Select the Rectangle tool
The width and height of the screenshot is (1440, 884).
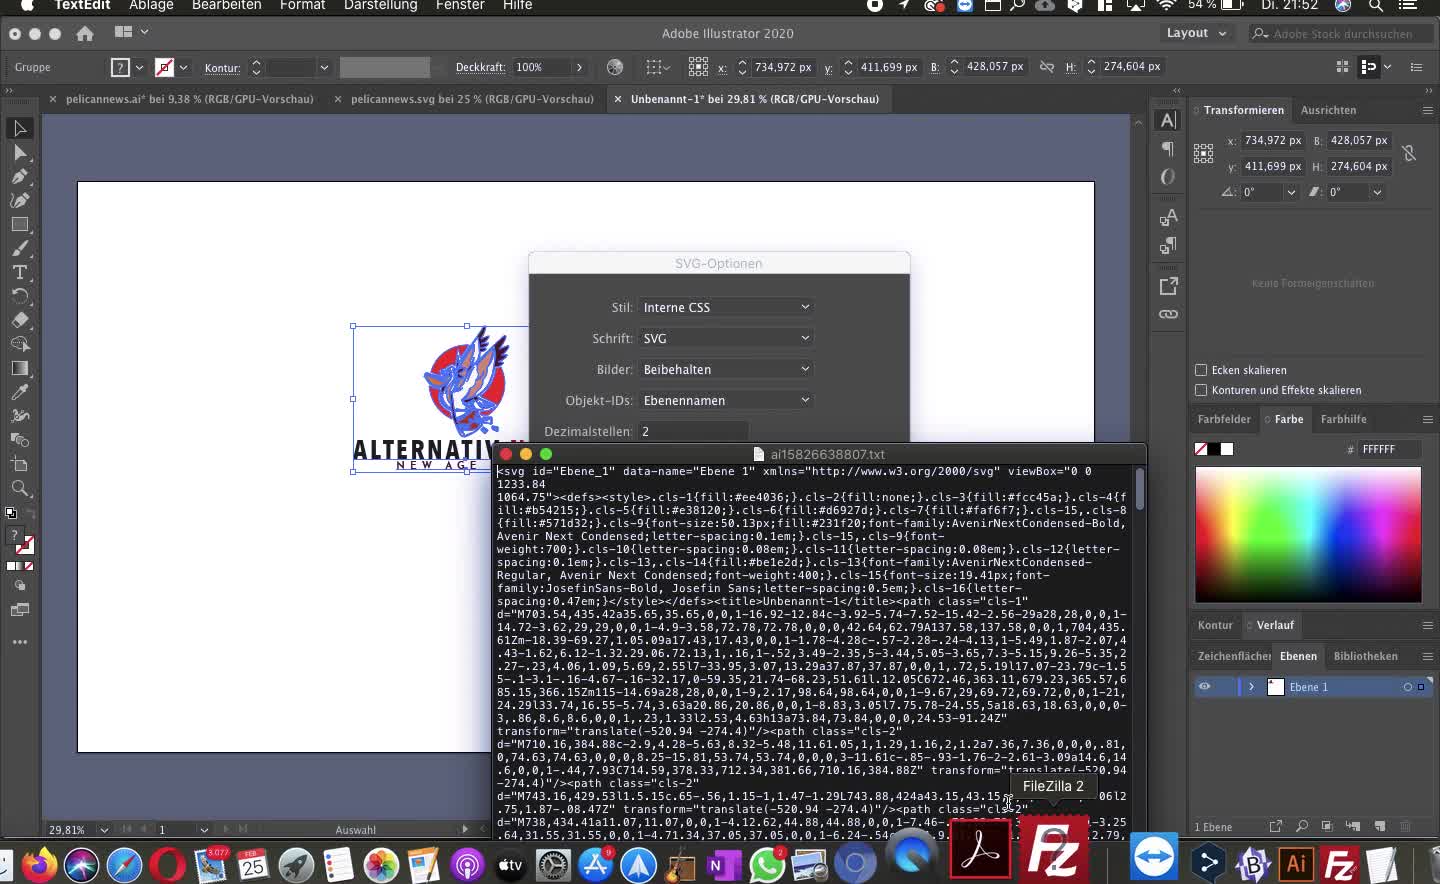[x=20, y=224]
